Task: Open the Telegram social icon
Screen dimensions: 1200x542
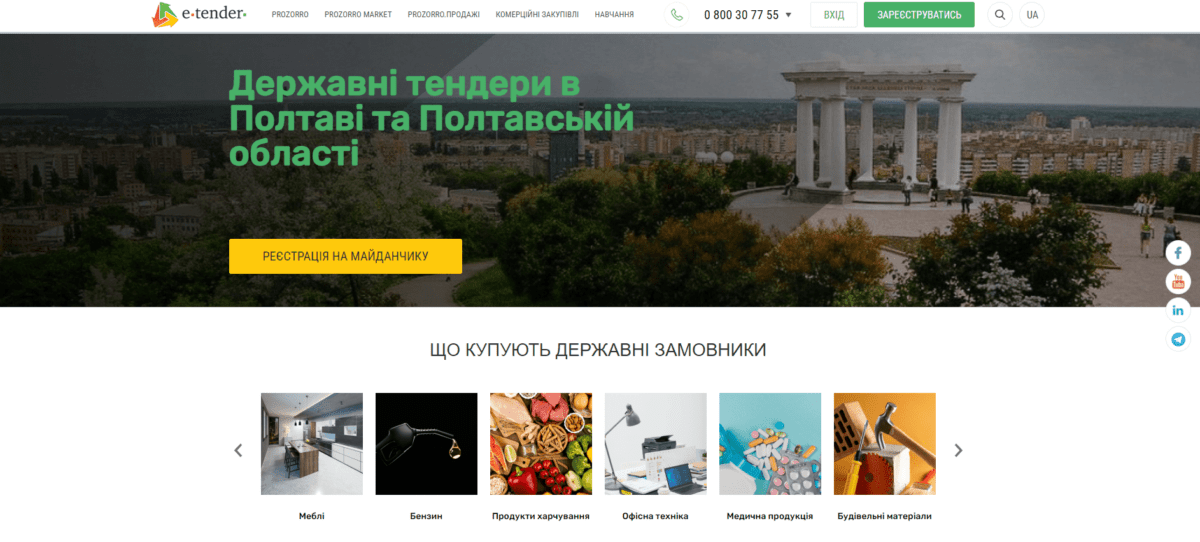Action: click(x=1179, y=339)
